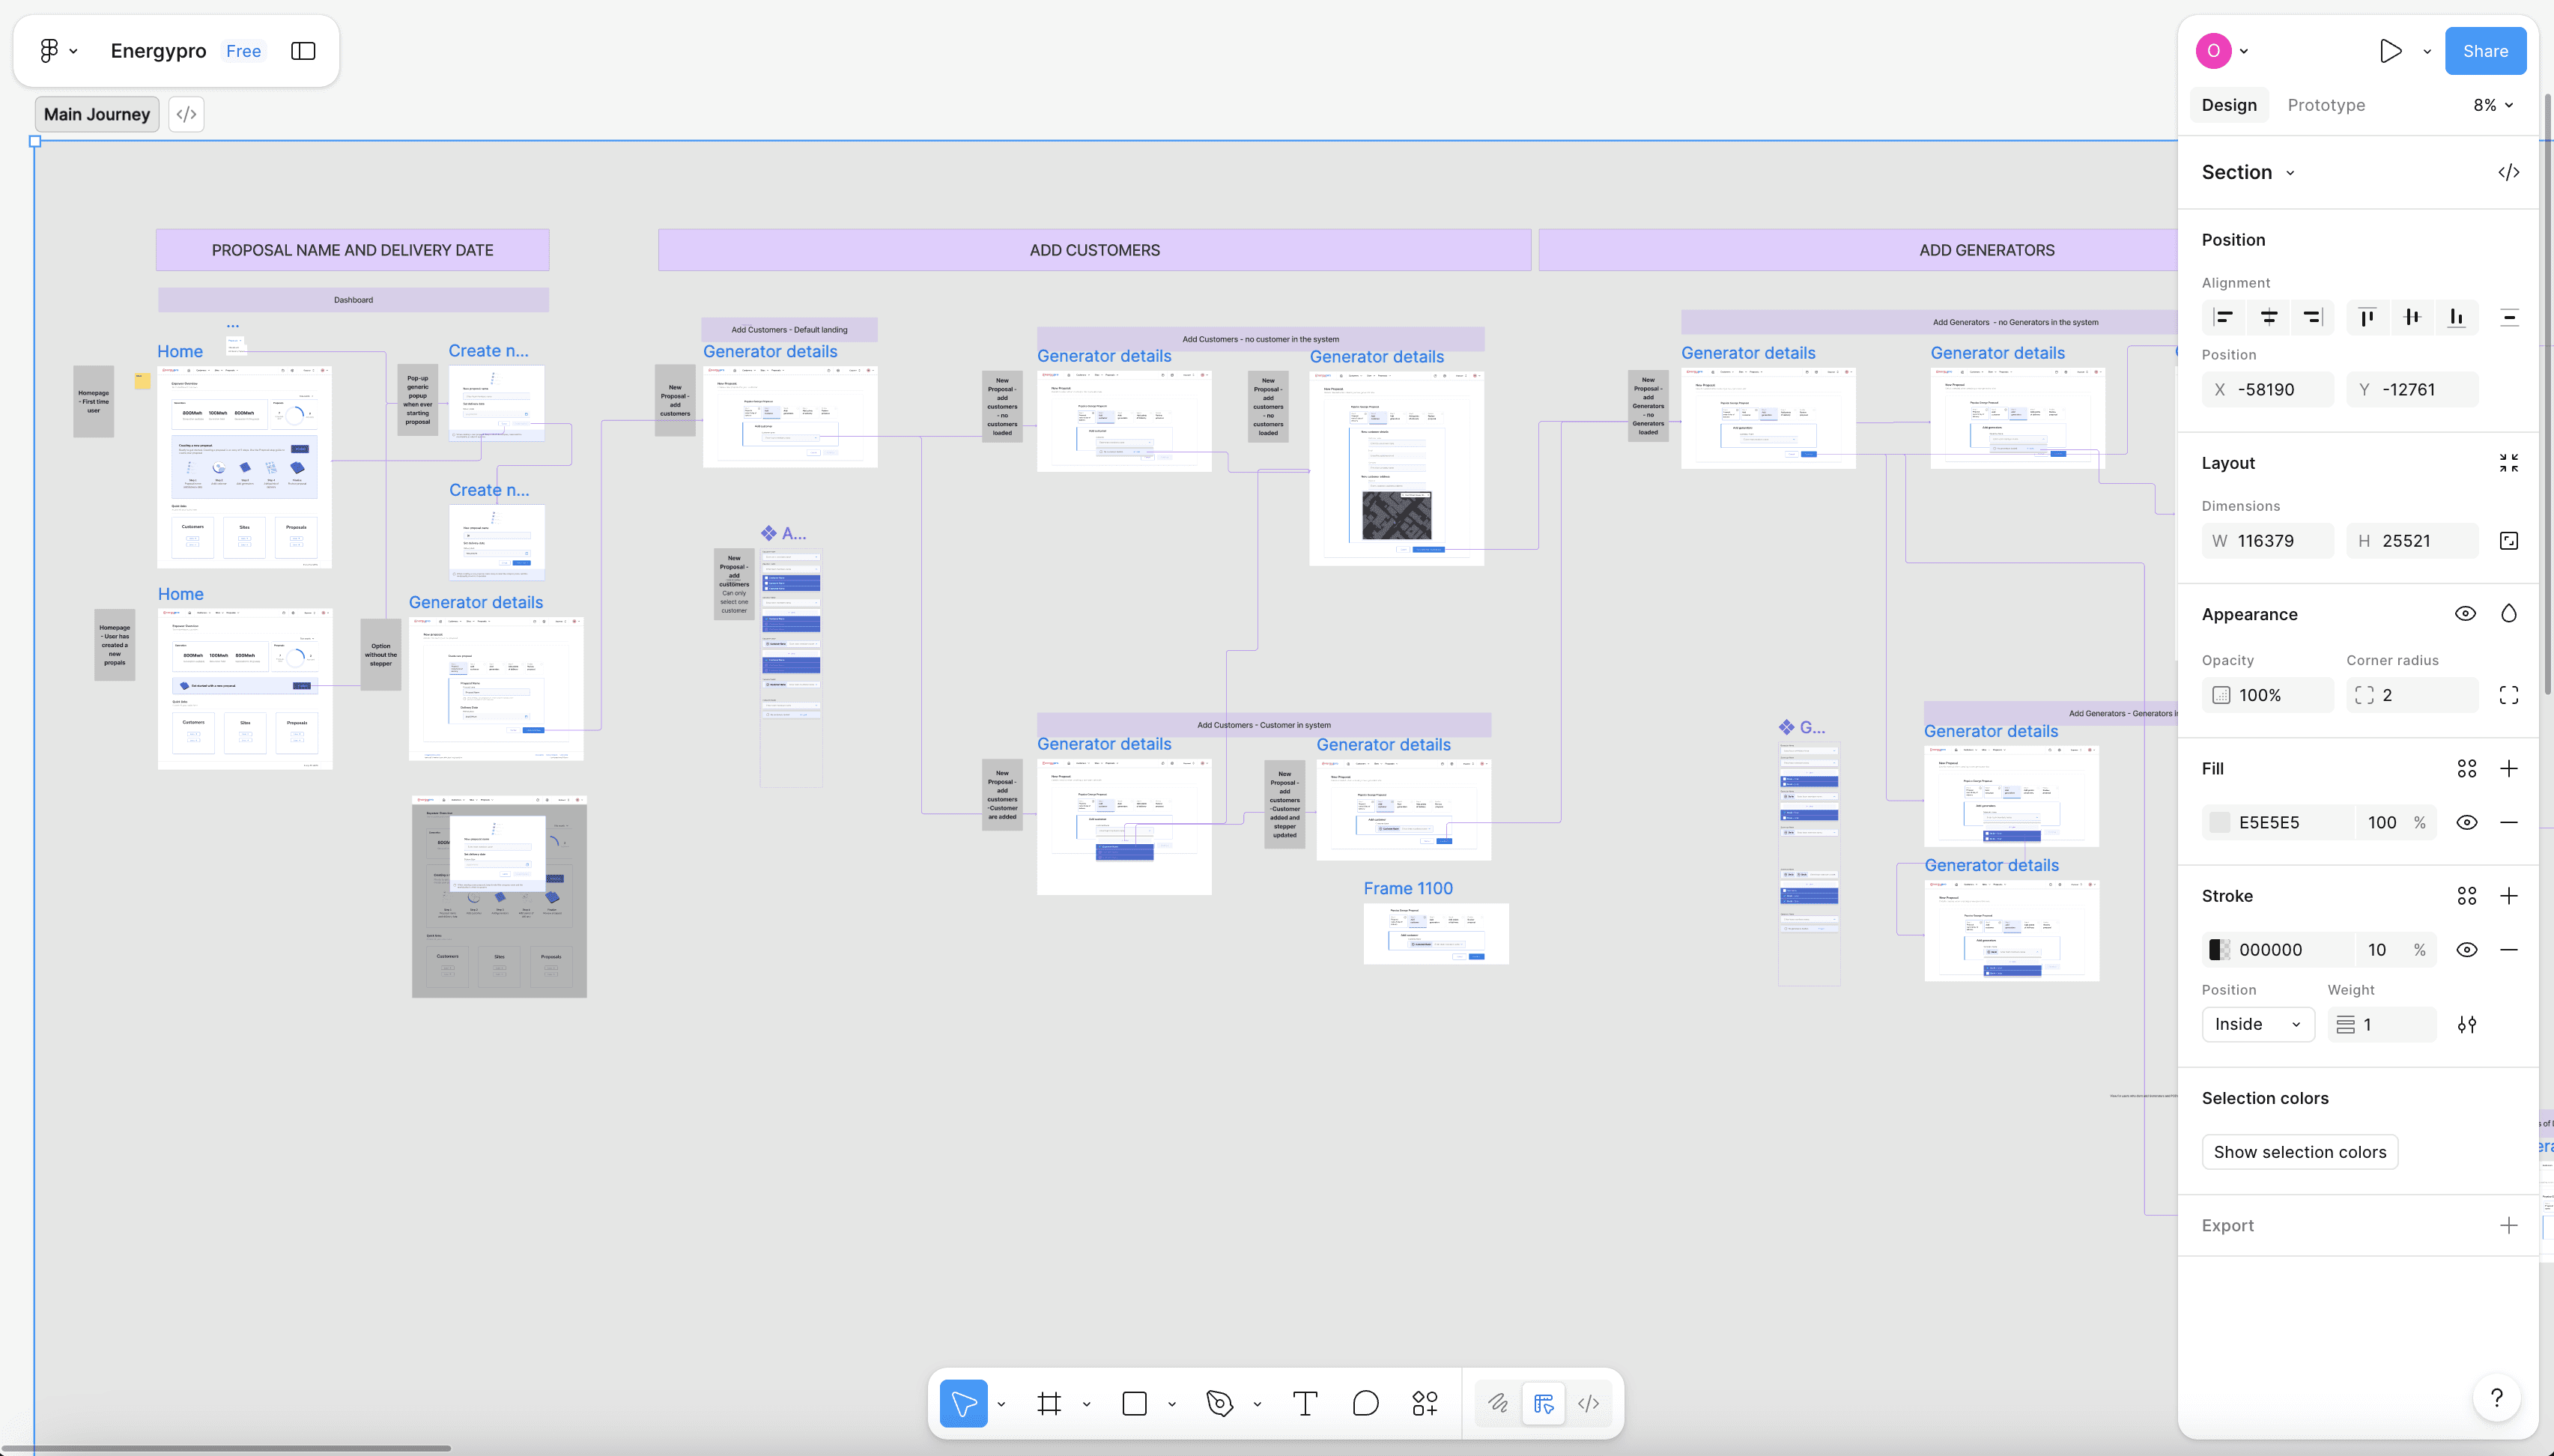Viewport: 2554px width, 1456px height.
Task: Select the Text tool
Action: pos(1305,1403)
